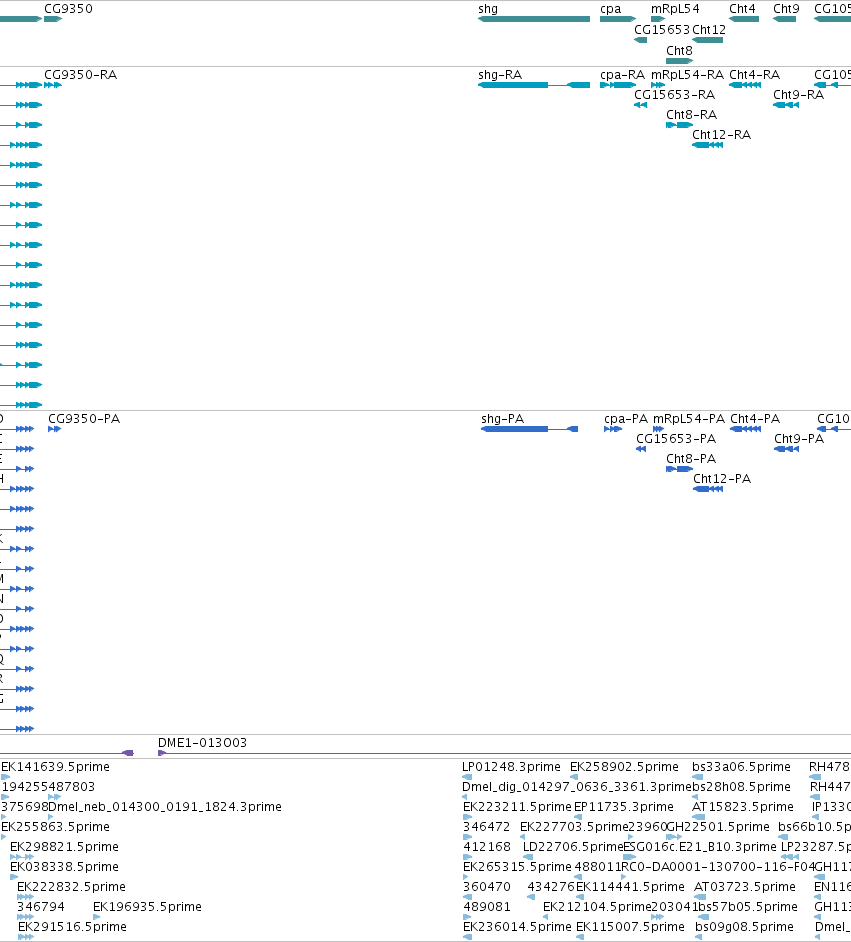The width and height of the screenshot is (851, 942).
Task: Select the shg-RA label
Action: (500, 74)
